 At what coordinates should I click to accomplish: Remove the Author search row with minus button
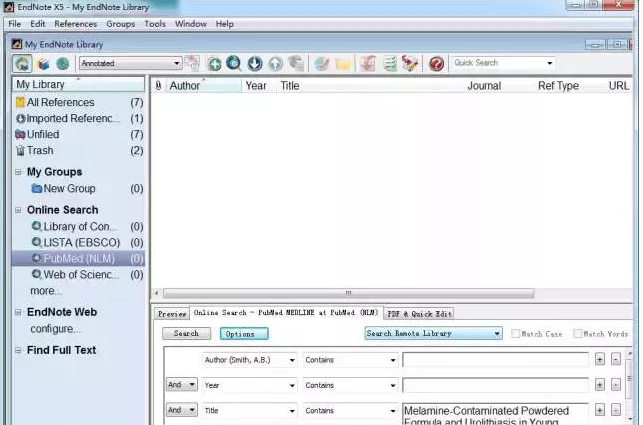616,360
